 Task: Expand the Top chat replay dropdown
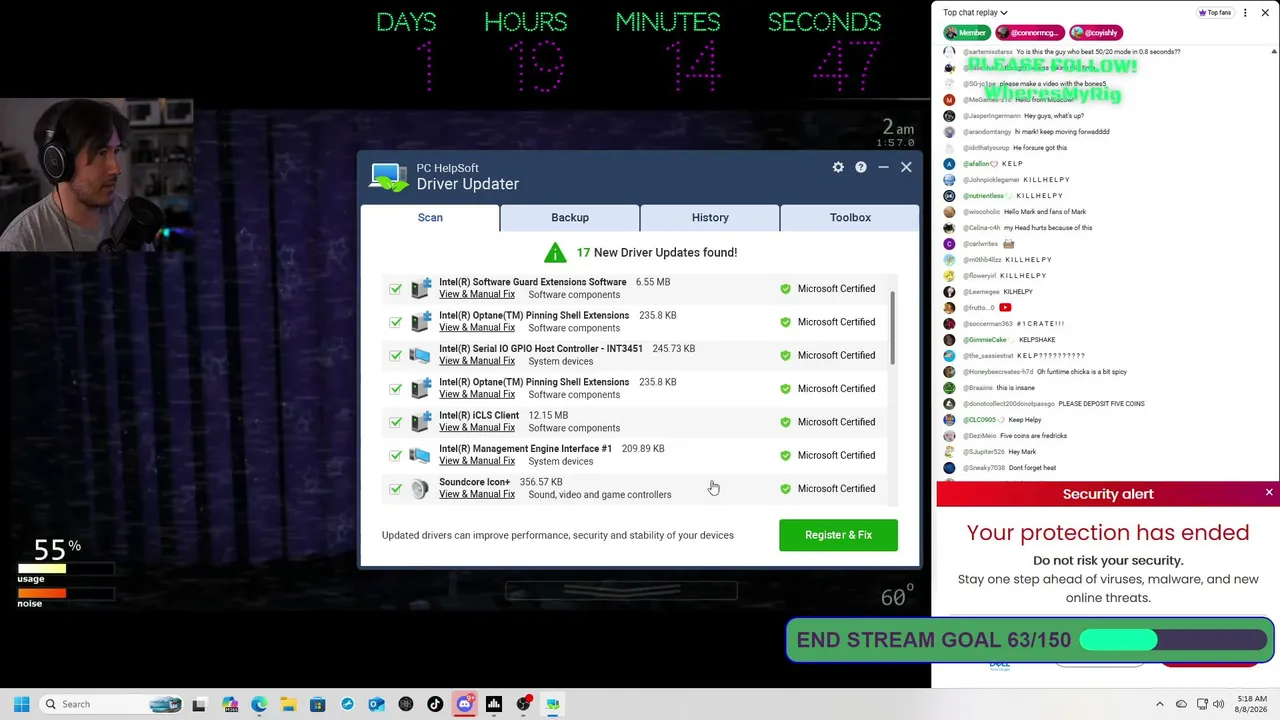point(975,12)
